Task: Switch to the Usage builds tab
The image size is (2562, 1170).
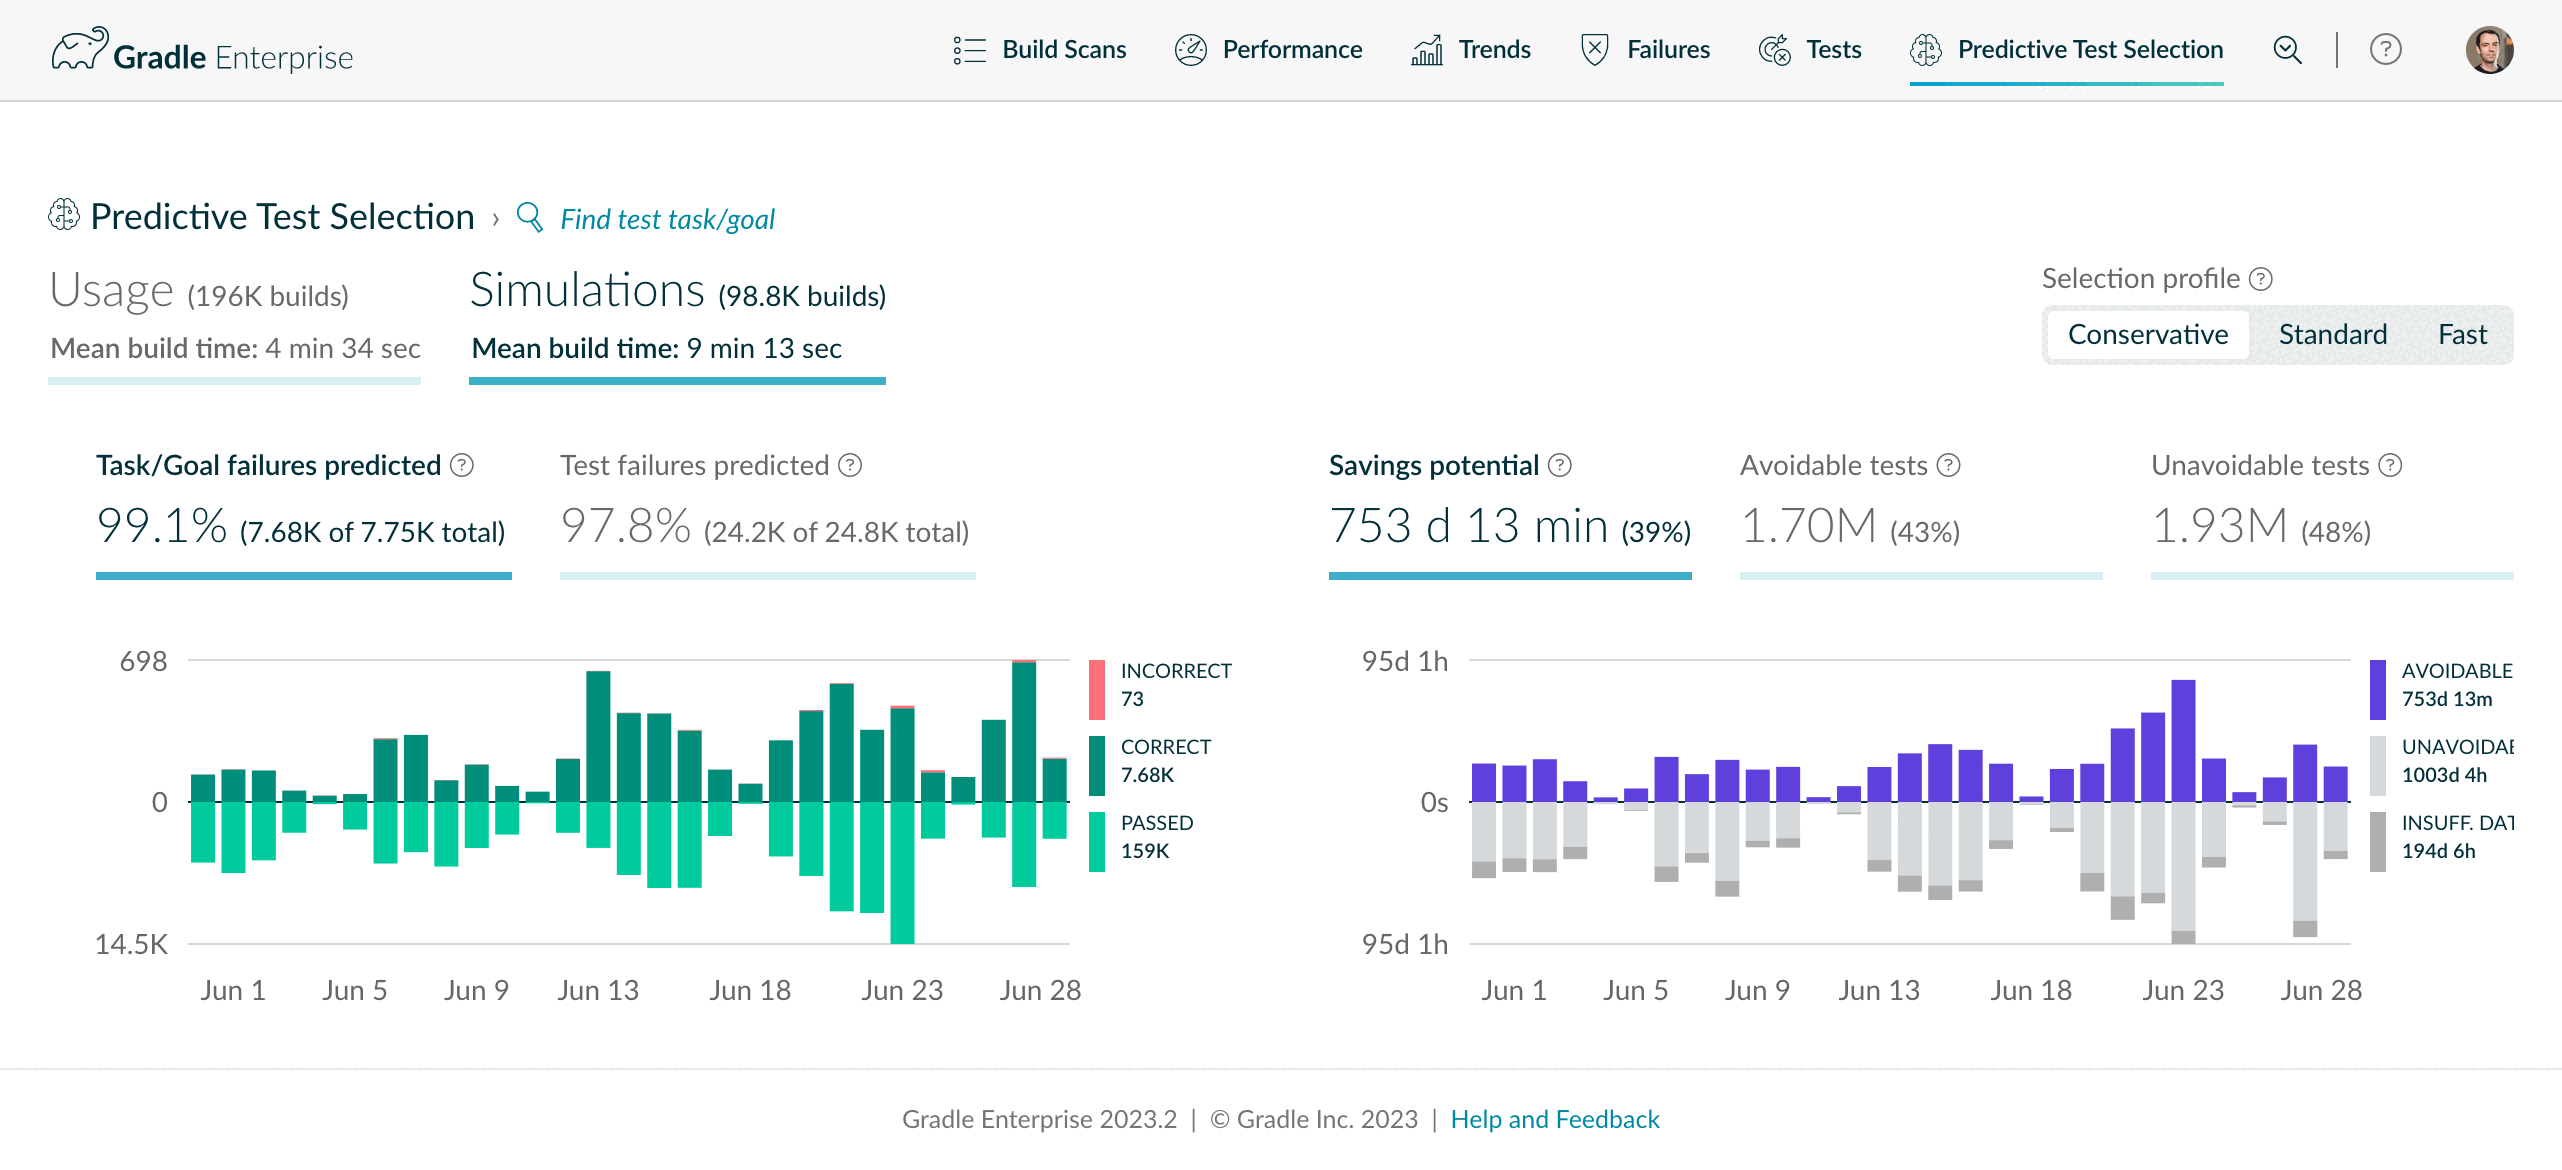Action: [x=234, y=322]
